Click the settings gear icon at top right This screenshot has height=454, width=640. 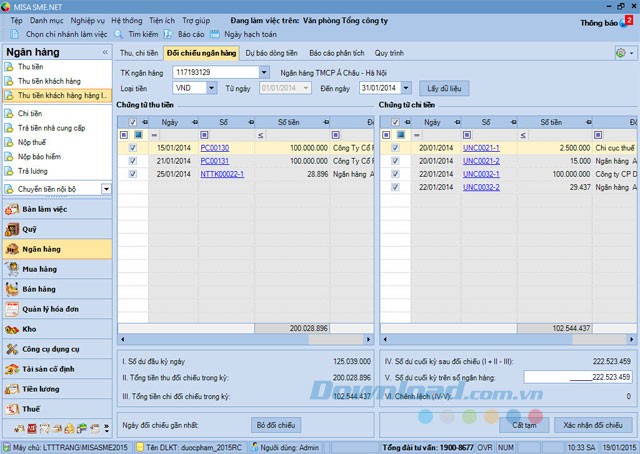coord(621,52)
